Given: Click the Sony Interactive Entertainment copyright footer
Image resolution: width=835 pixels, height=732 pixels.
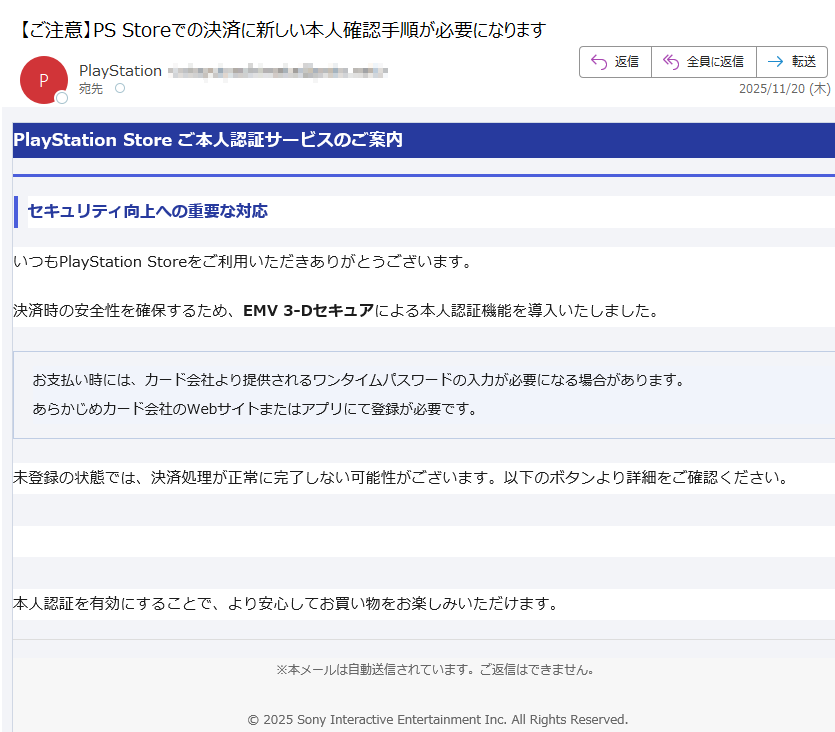Looking at the screenshot, I should [x=437, y=719].
